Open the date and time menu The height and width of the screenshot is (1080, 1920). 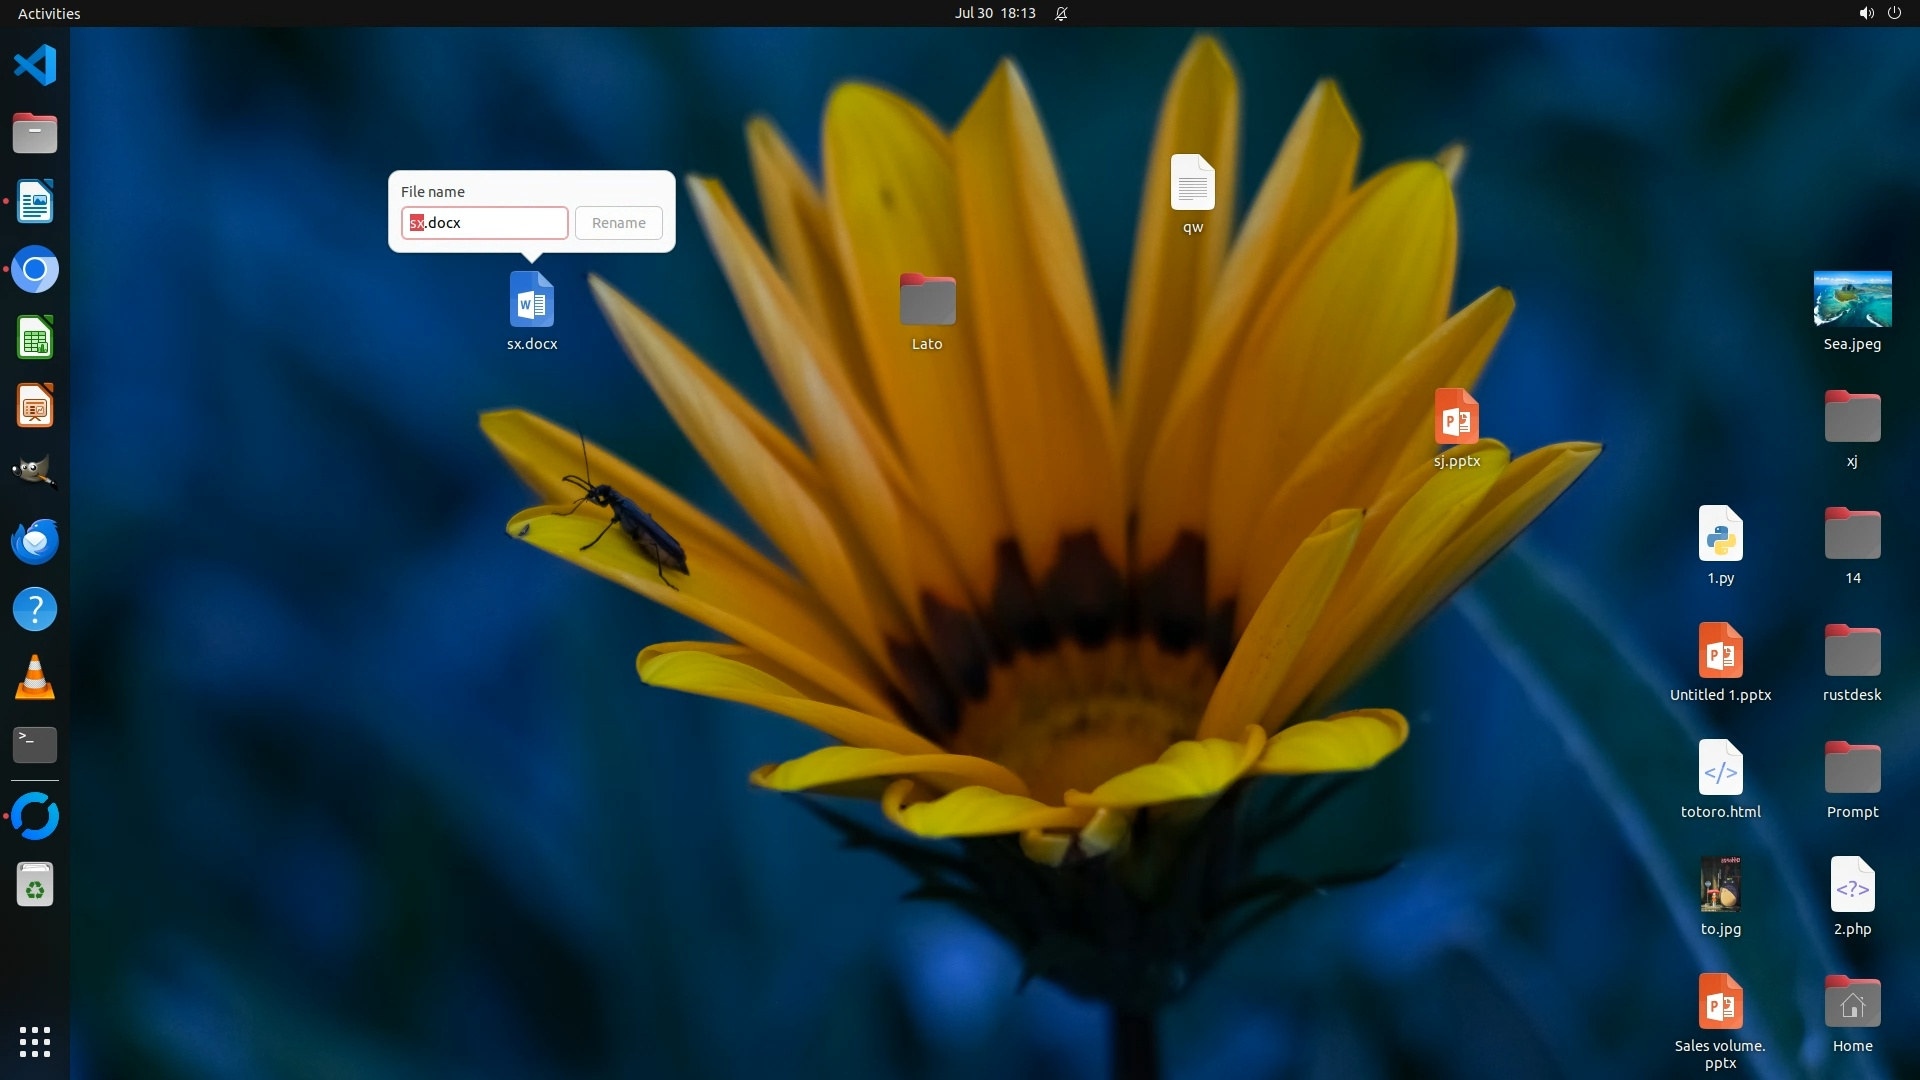pos(994,13)
